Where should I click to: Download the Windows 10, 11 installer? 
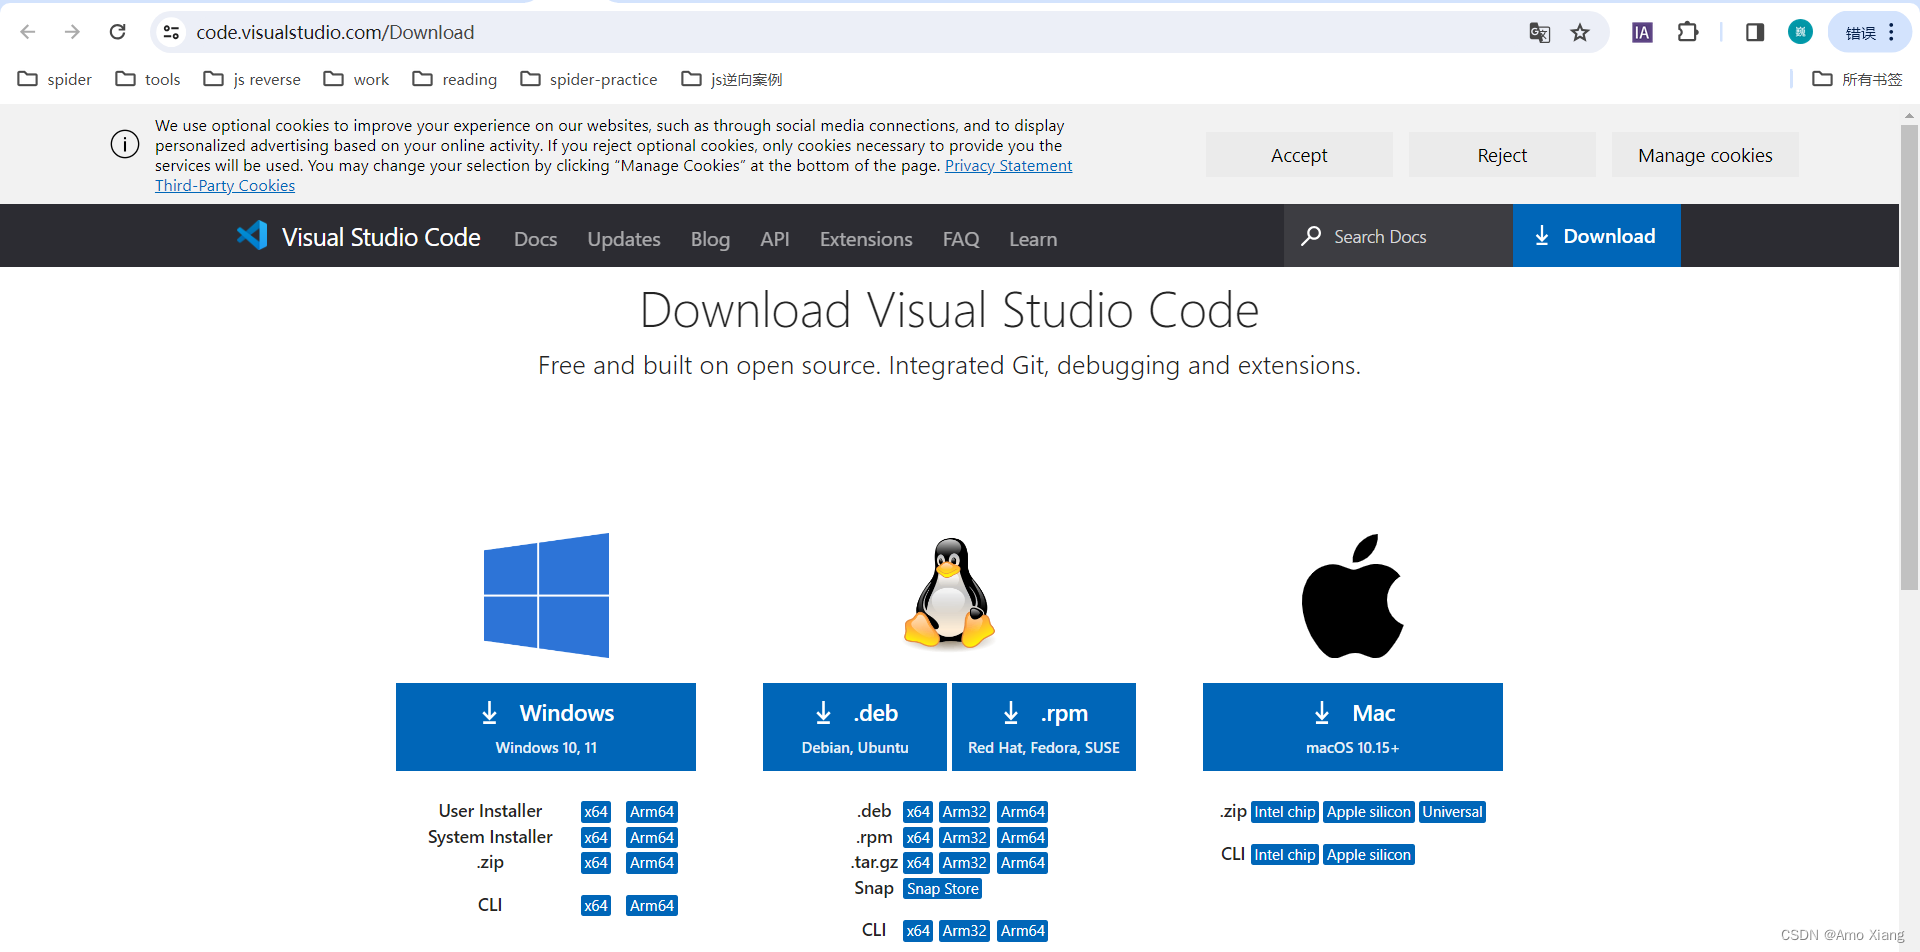tap(546, 727)
